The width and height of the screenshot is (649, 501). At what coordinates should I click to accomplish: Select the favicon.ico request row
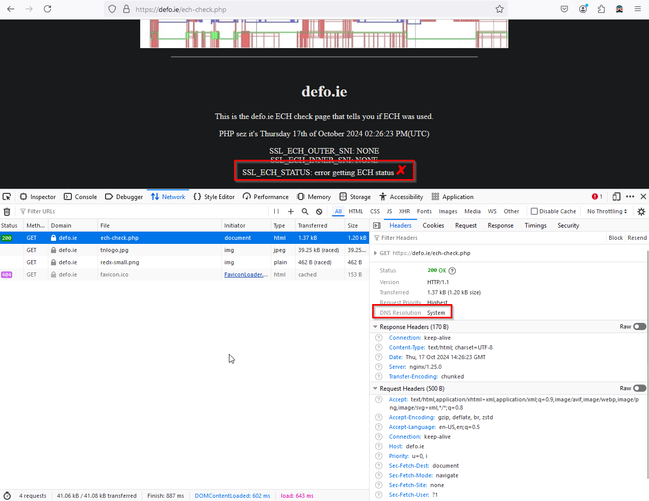click(184, 275)
